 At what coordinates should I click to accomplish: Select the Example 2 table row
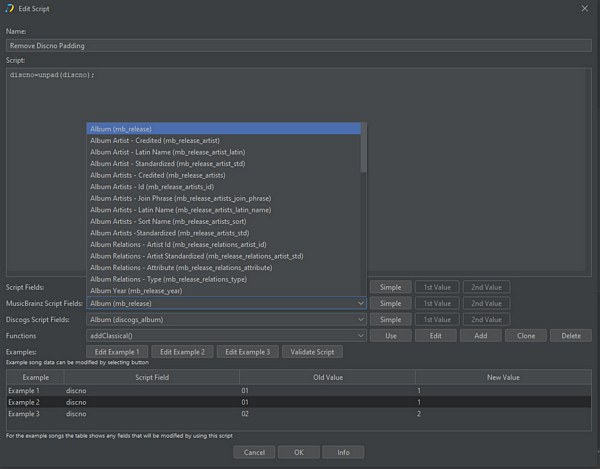pos(298,401)
